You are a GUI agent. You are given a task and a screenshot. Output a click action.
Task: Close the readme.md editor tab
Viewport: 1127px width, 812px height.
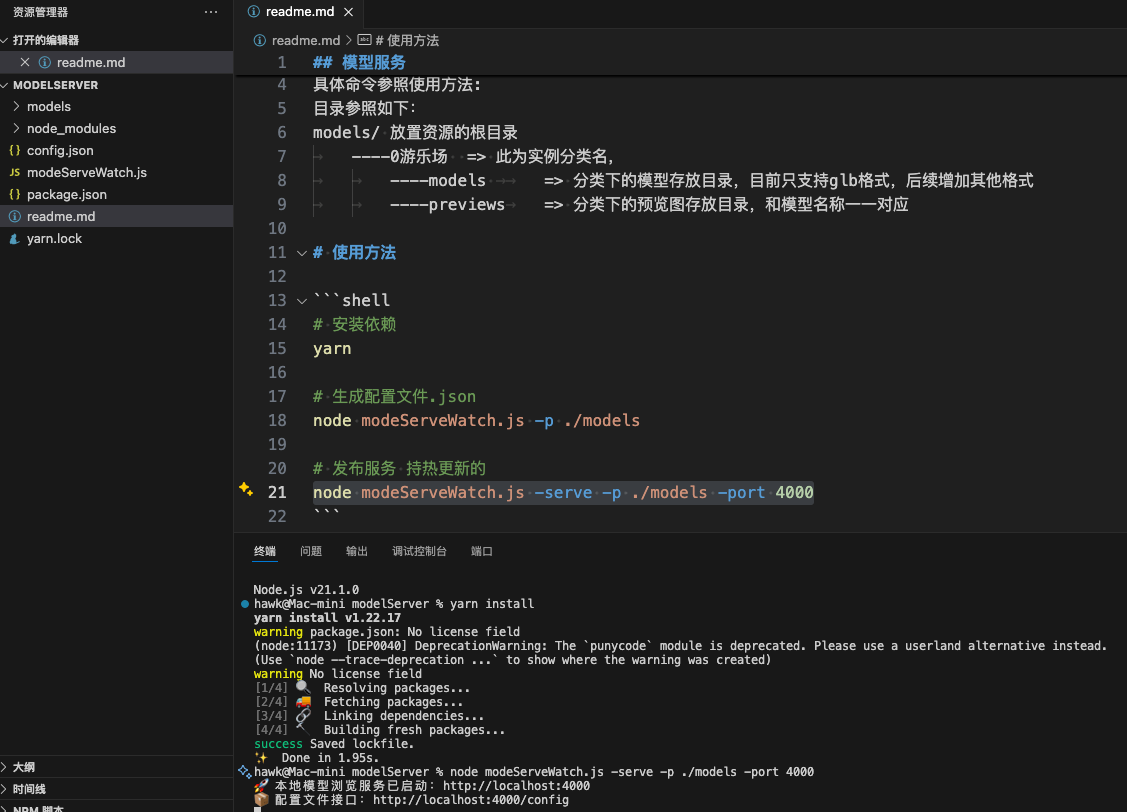347,12
